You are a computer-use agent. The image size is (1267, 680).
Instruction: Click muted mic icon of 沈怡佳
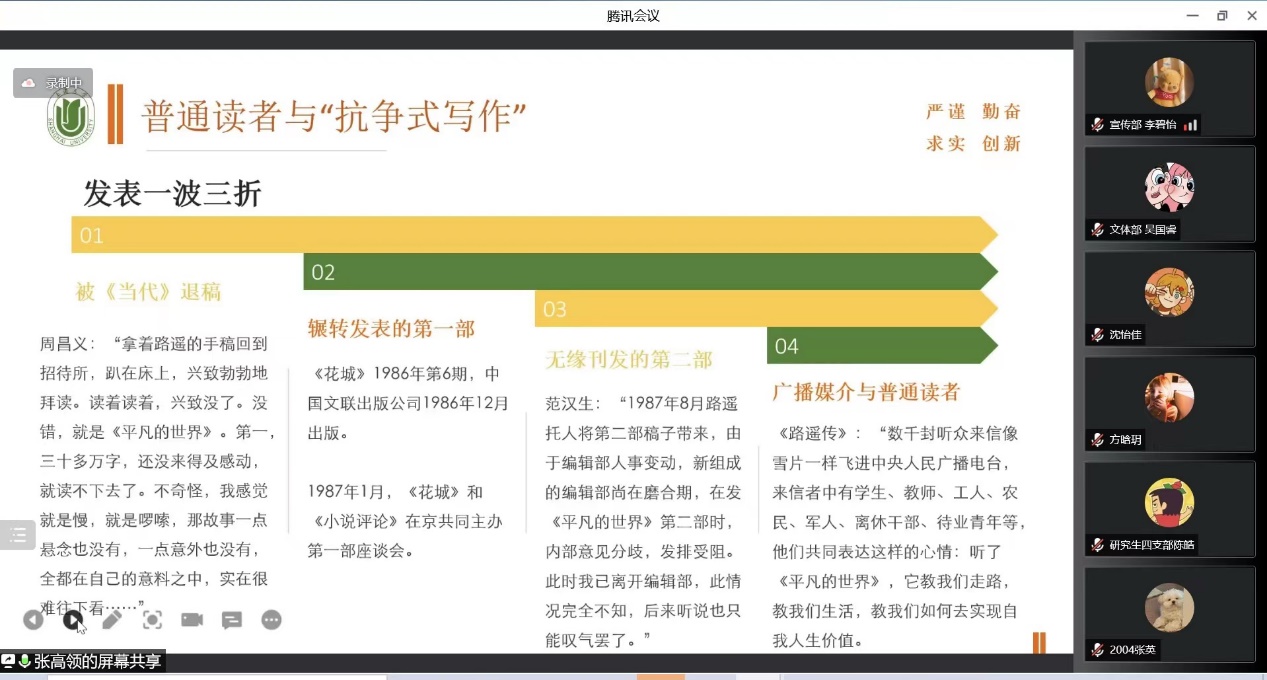tap(1097, 335)
